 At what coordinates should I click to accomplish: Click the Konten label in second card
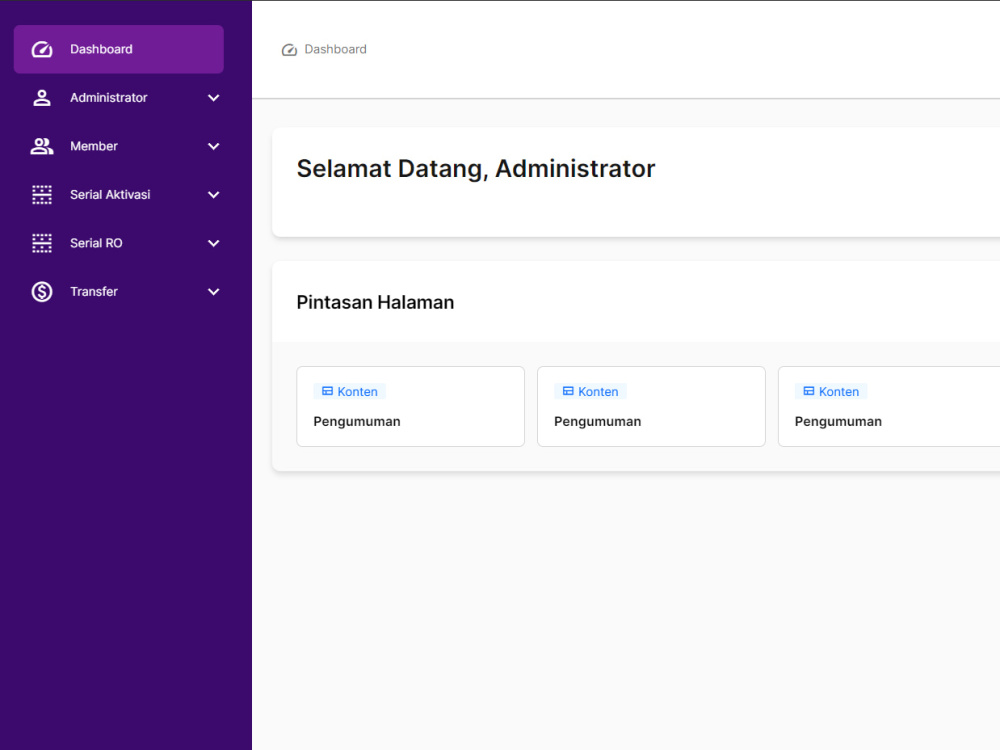click(598, 392)
